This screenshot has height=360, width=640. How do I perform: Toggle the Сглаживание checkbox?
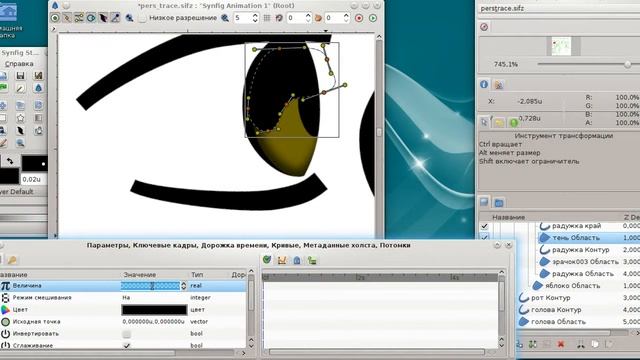pyautogui.click(x=127, y=346)
